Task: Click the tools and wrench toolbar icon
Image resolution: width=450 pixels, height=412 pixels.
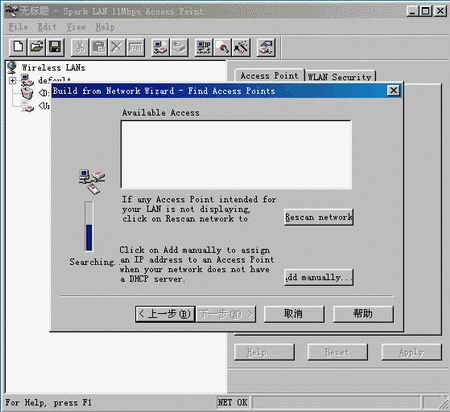Action: click(x=241, y=47)
